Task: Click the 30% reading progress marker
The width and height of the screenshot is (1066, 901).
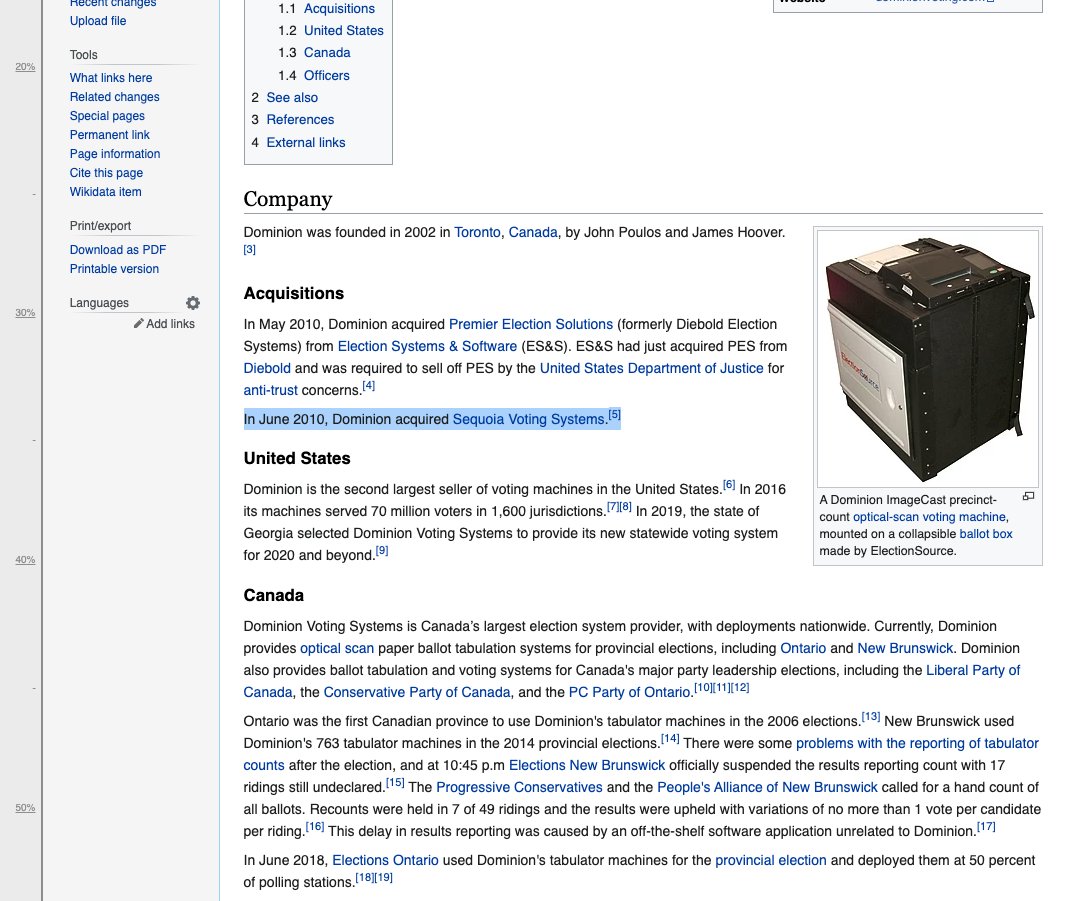Action: point(24,312)
